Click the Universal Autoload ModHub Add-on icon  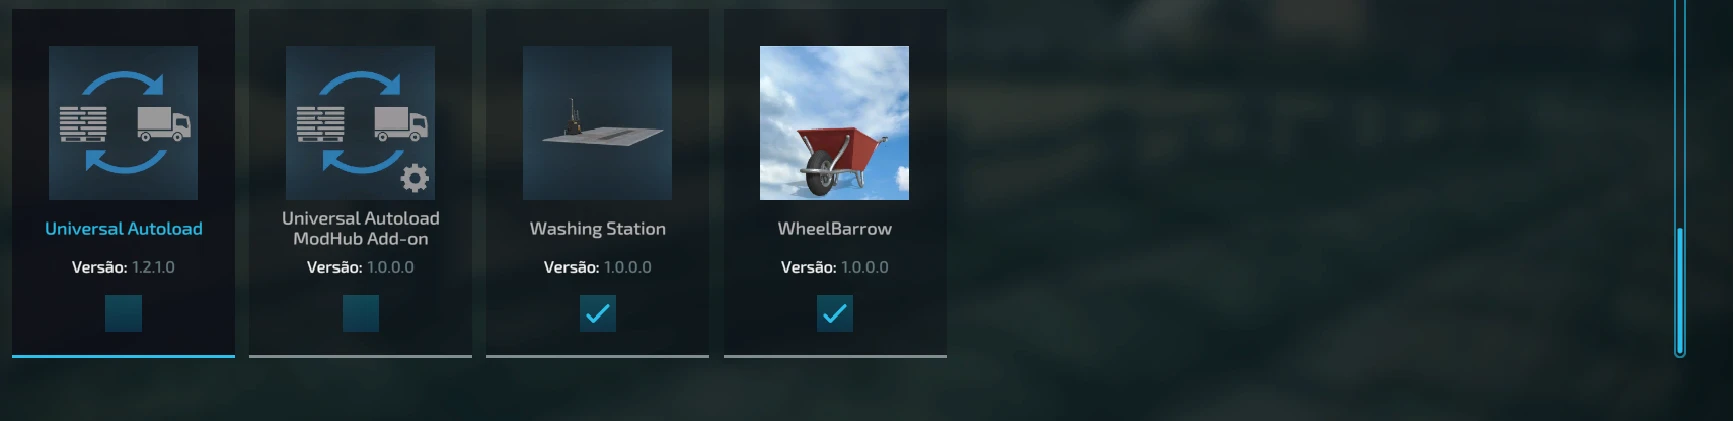(360, 123)
